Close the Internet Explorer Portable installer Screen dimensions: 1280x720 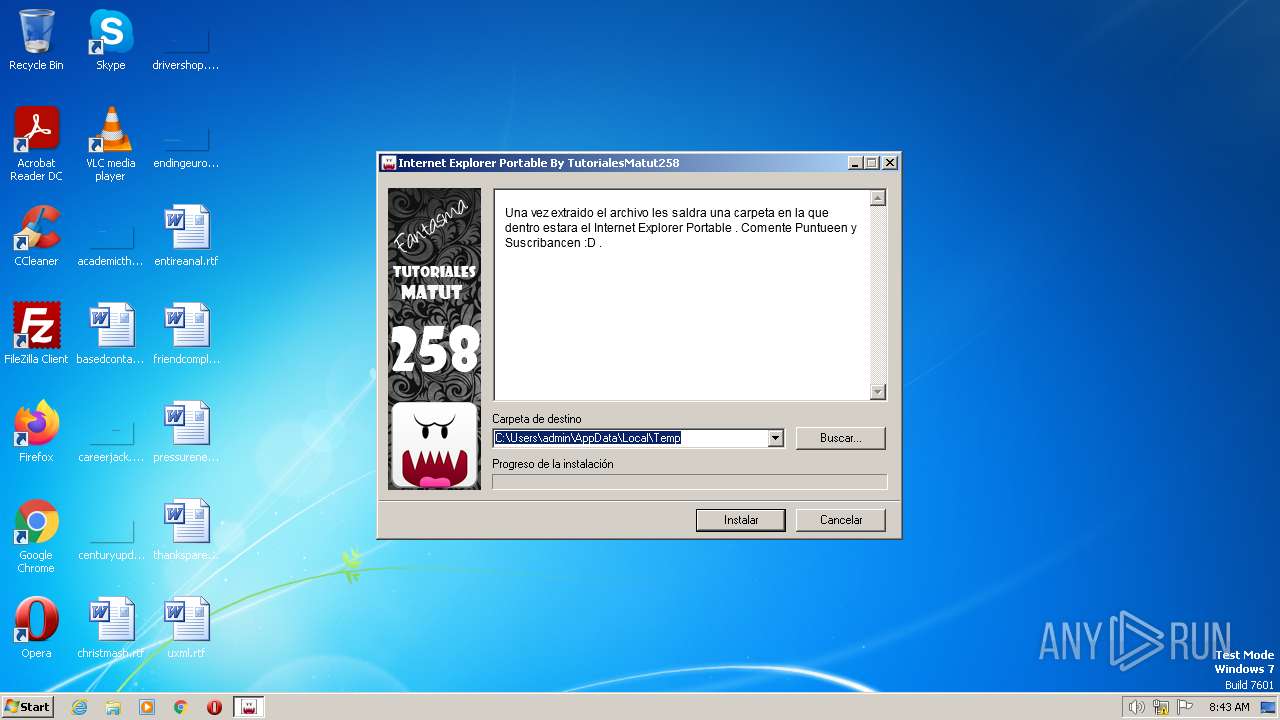pos(890,163)
